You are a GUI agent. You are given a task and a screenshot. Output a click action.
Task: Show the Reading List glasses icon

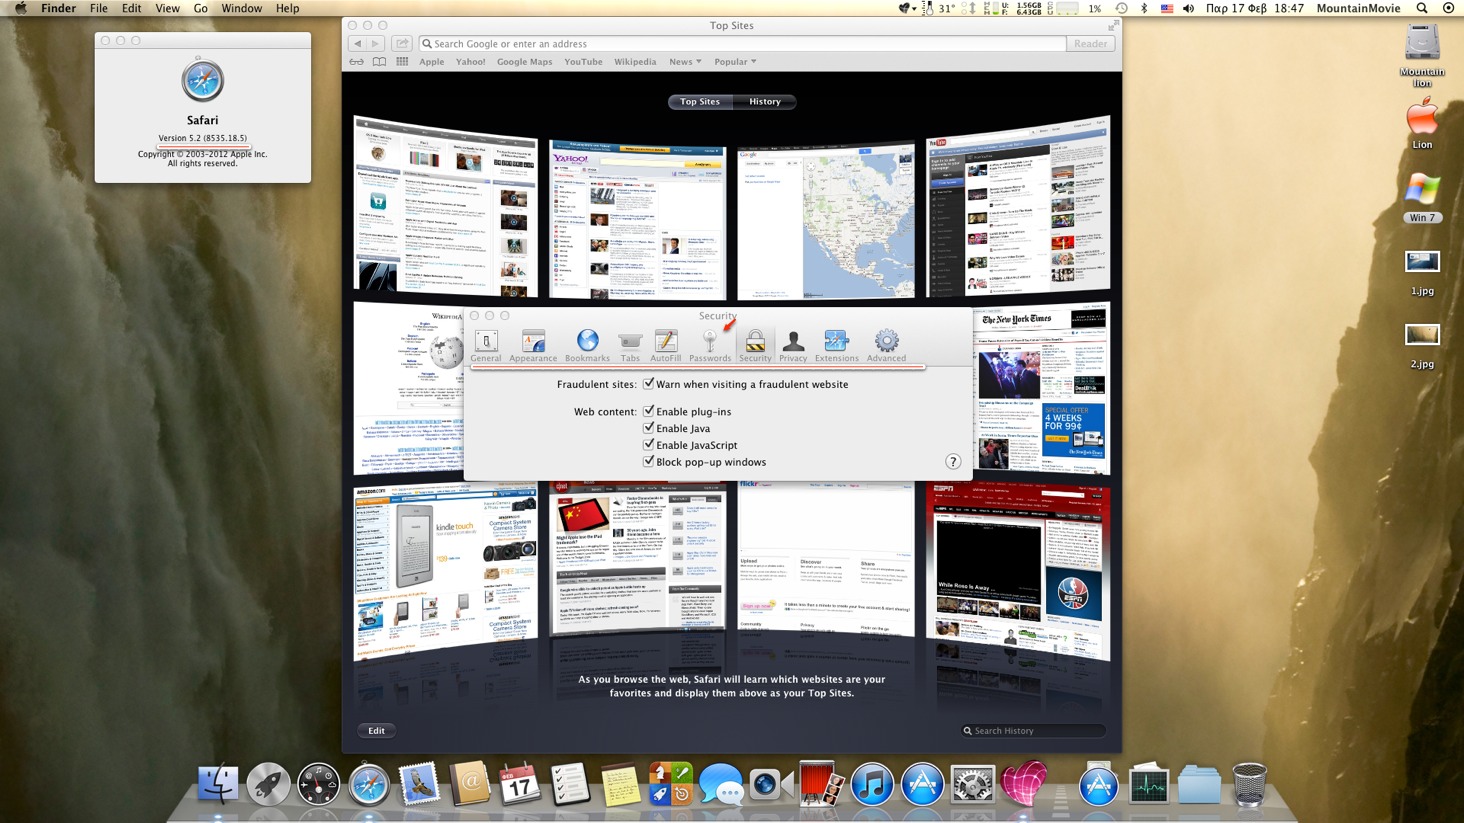point(356,62)
